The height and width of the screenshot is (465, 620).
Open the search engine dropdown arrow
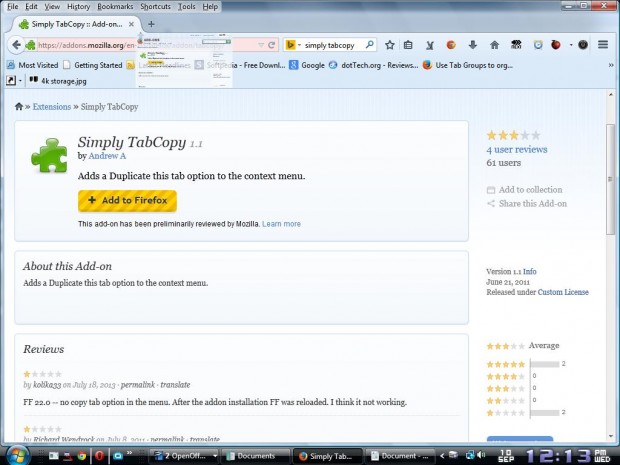coord(299,45)
